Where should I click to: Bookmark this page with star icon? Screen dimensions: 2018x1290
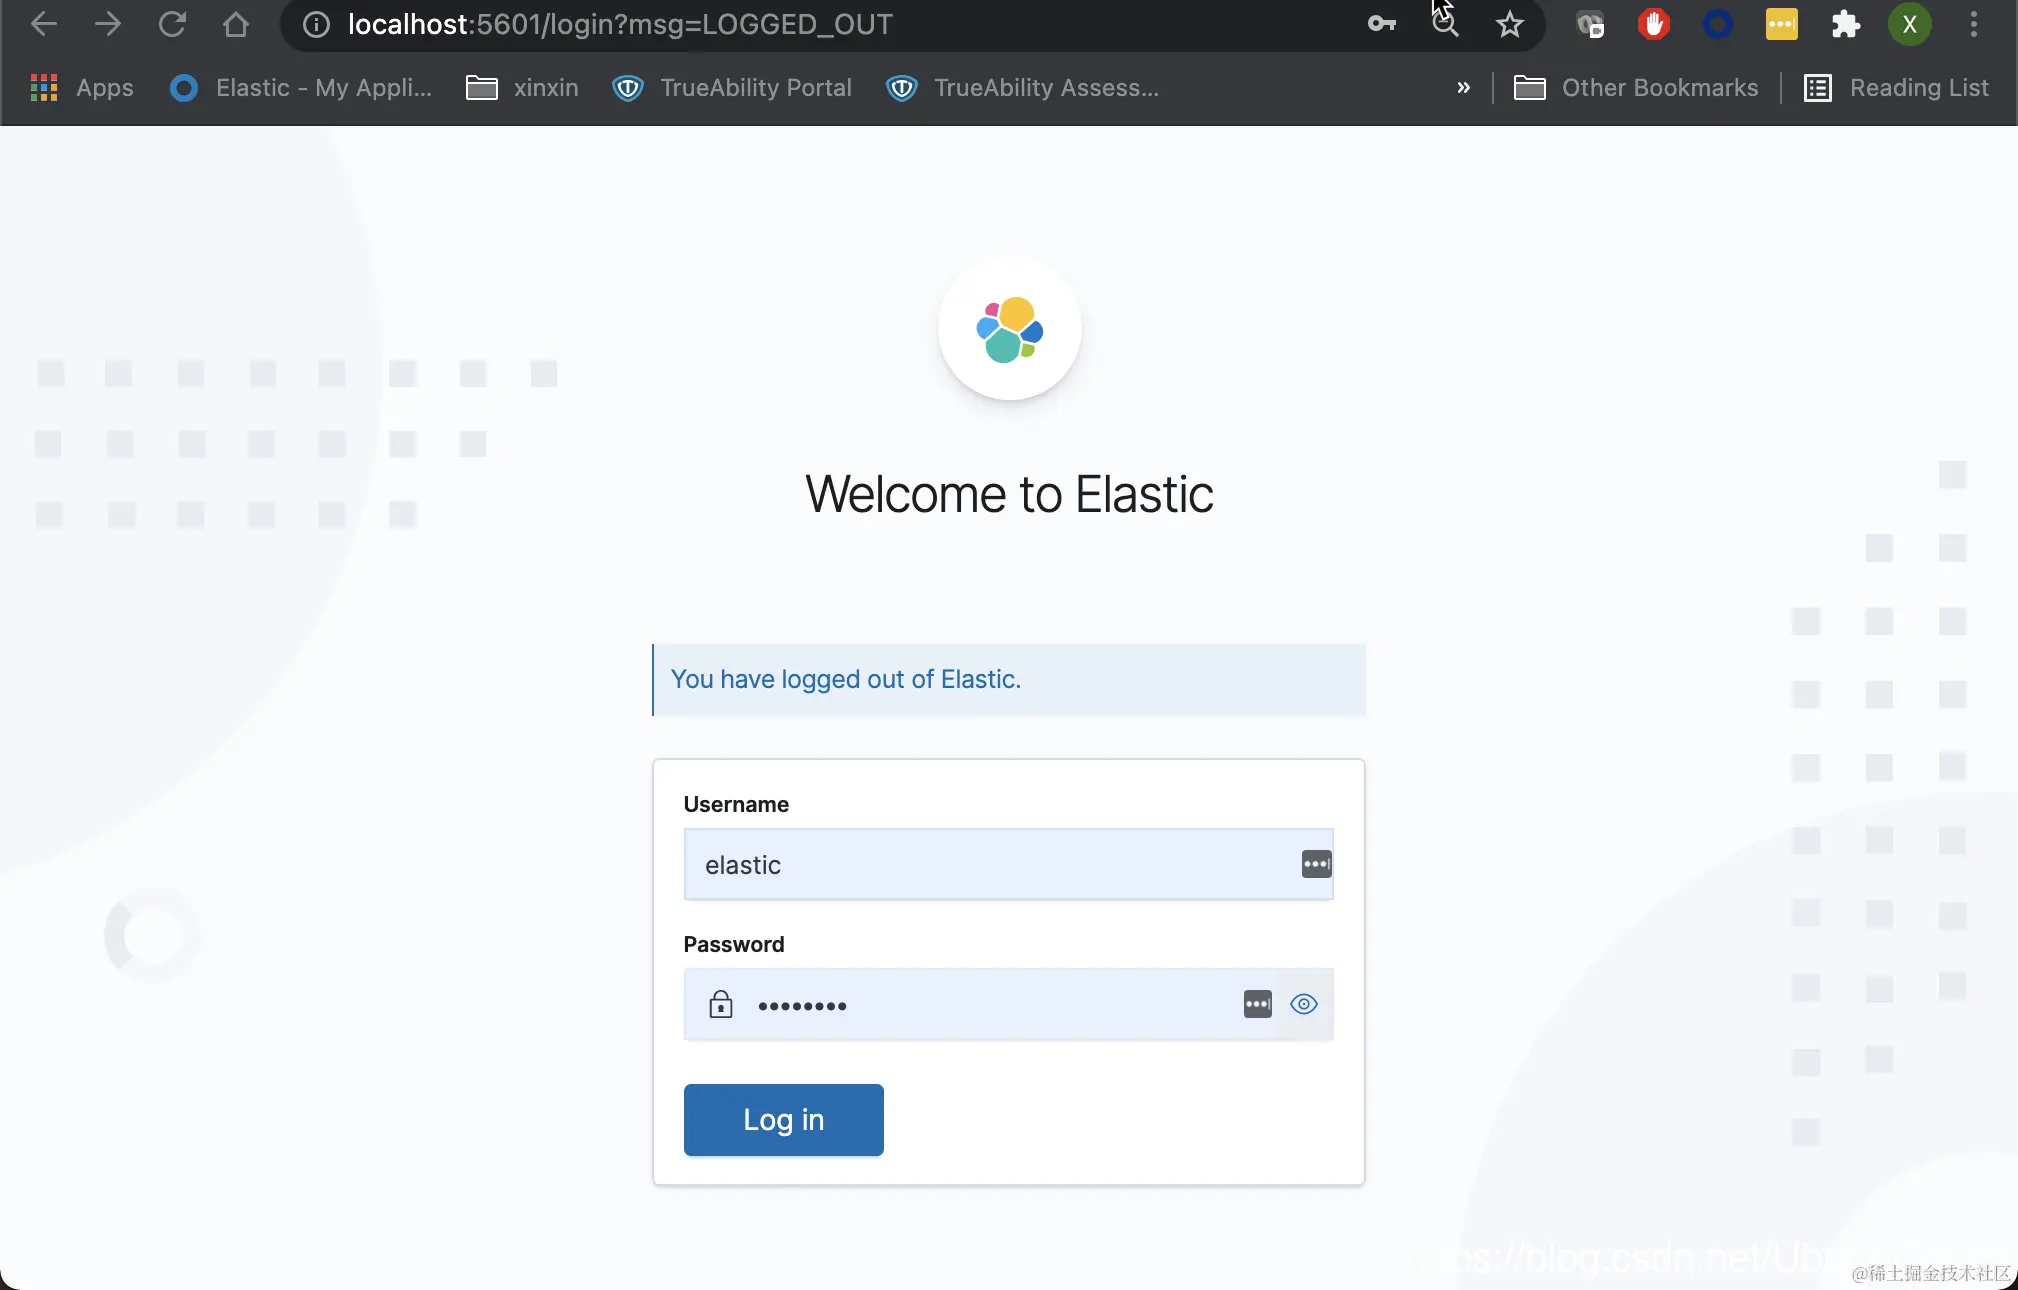[x=1509, y=24]
